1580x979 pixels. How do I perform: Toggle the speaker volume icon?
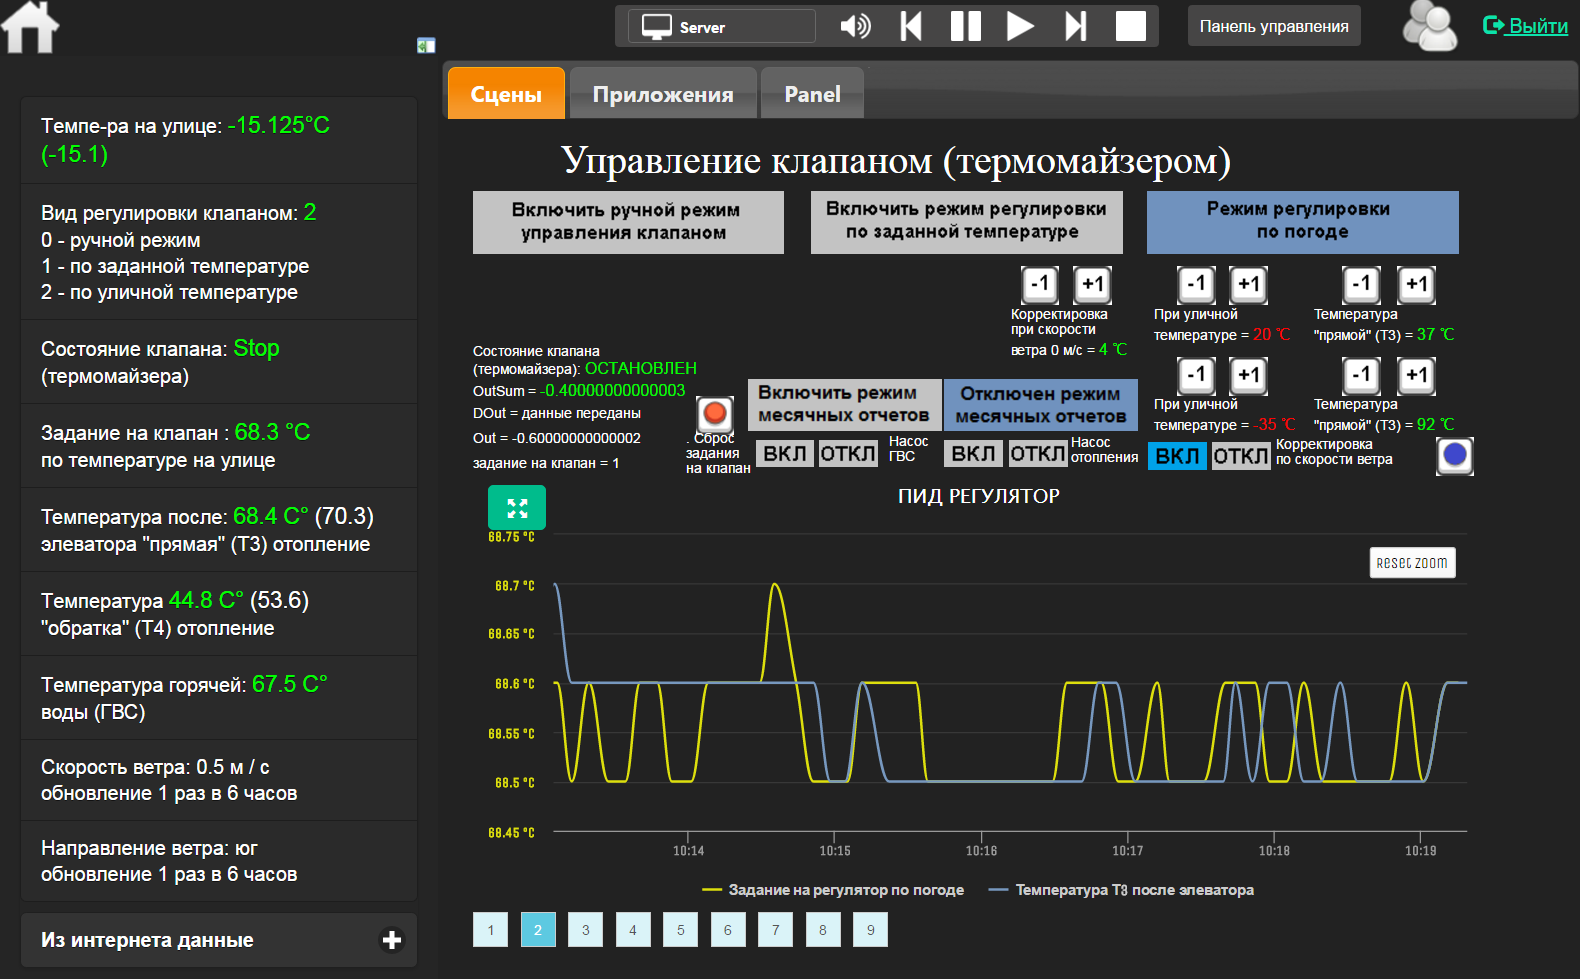click(x=855, y=26)
